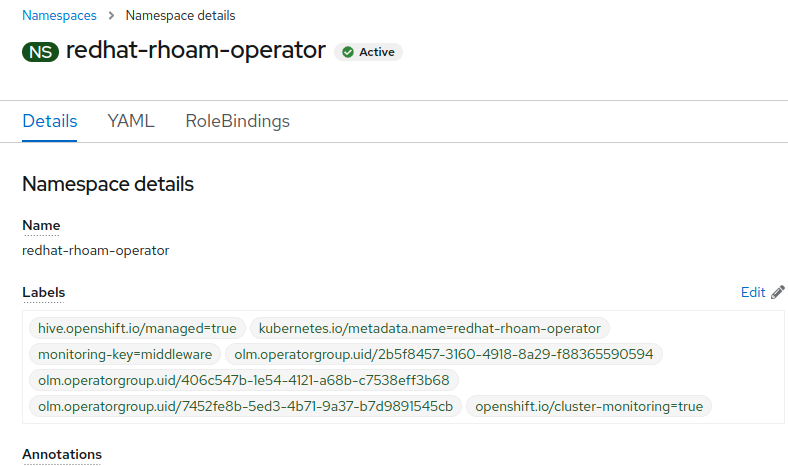Image resolution: width=788 pixels, height=466 pixels.
Task: Click the redhat-rhoam-operator page title
Action: click(x=196, y=51)
